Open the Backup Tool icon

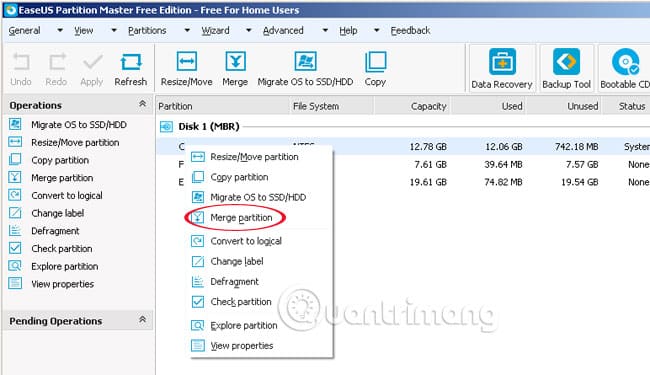click(x=566, y=69)
